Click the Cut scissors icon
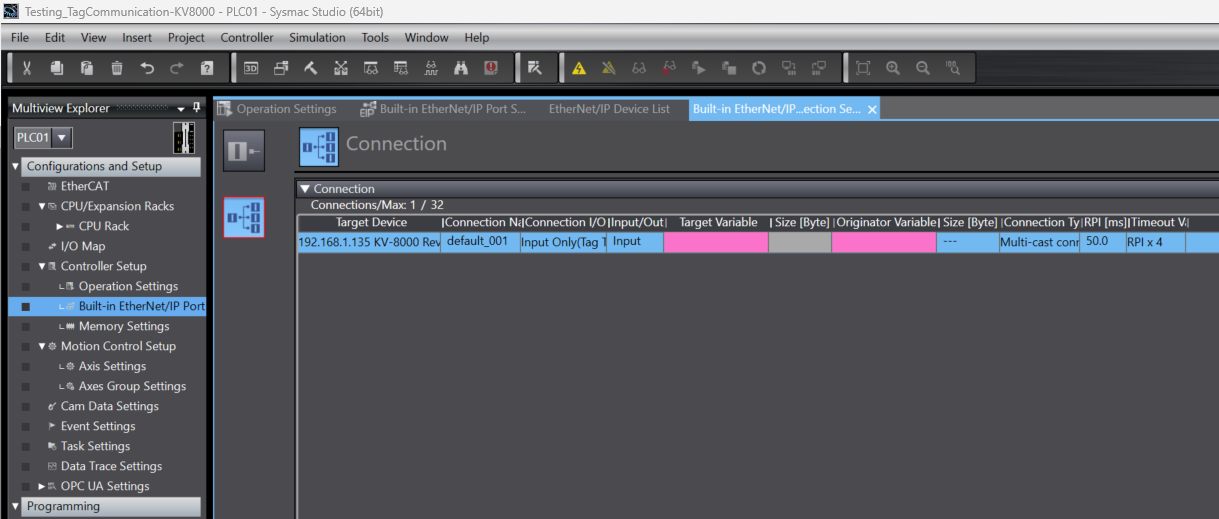Viewport: 1219px width, 519px height. [27, 68]
